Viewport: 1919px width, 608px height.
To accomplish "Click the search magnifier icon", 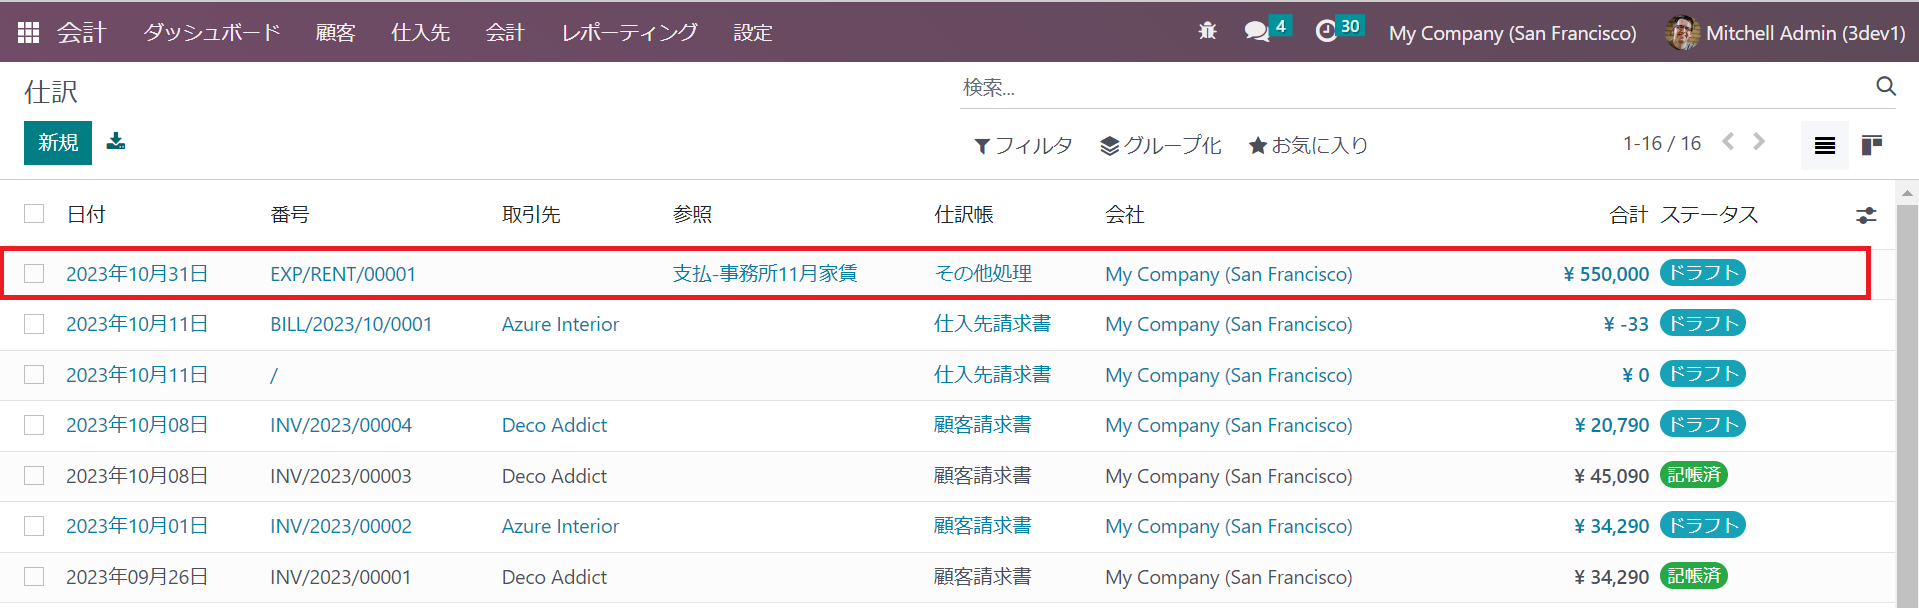I will point(1885,87).
